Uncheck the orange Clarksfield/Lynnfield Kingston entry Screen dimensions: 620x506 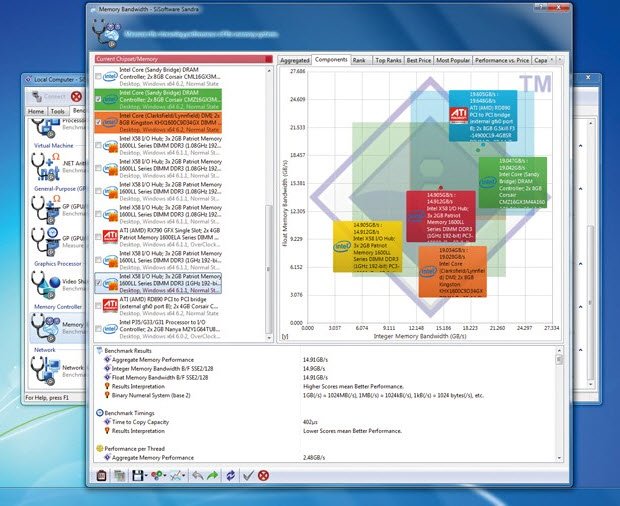[x=98, y=121]
